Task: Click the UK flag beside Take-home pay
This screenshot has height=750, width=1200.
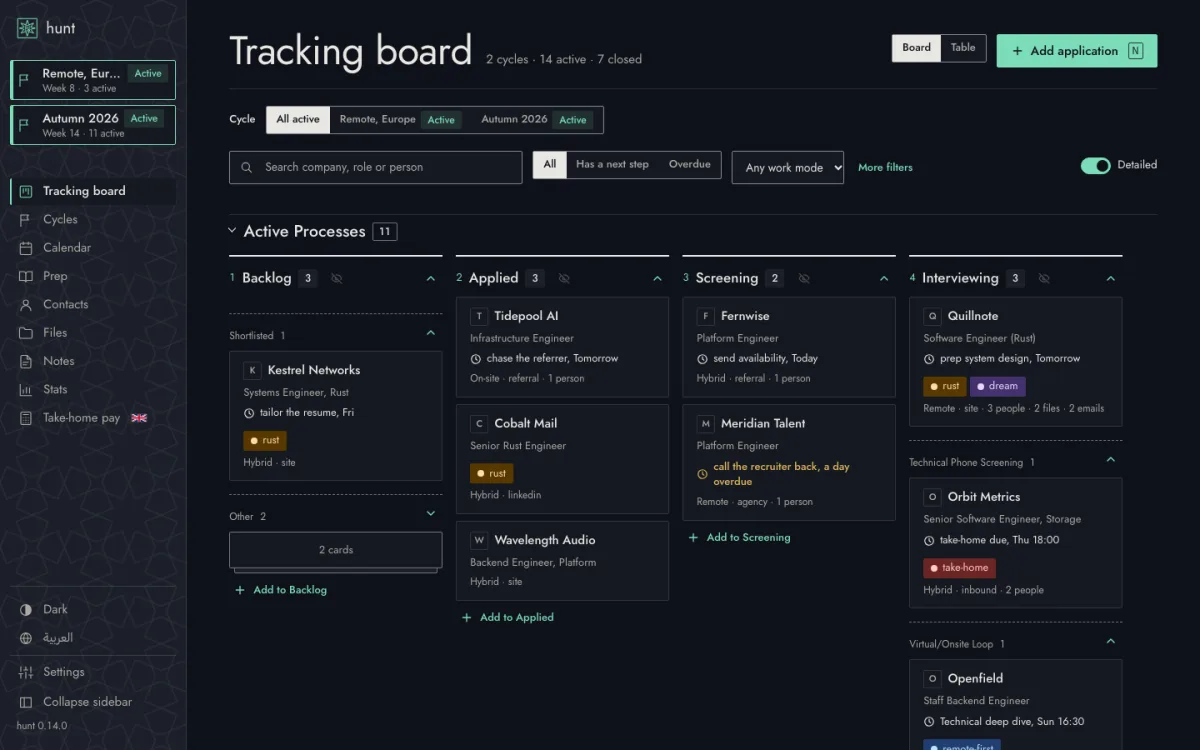Action: (x=139, y=418)
